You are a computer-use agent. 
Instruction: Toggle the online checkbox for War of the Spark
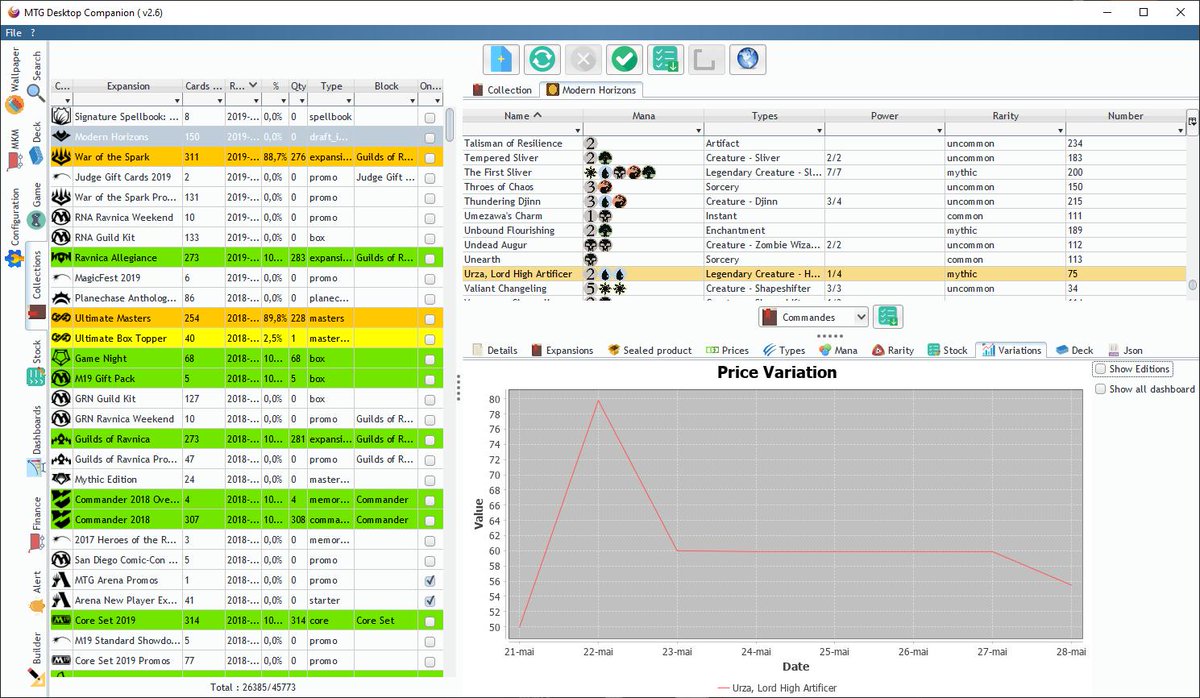click(429, 157)
